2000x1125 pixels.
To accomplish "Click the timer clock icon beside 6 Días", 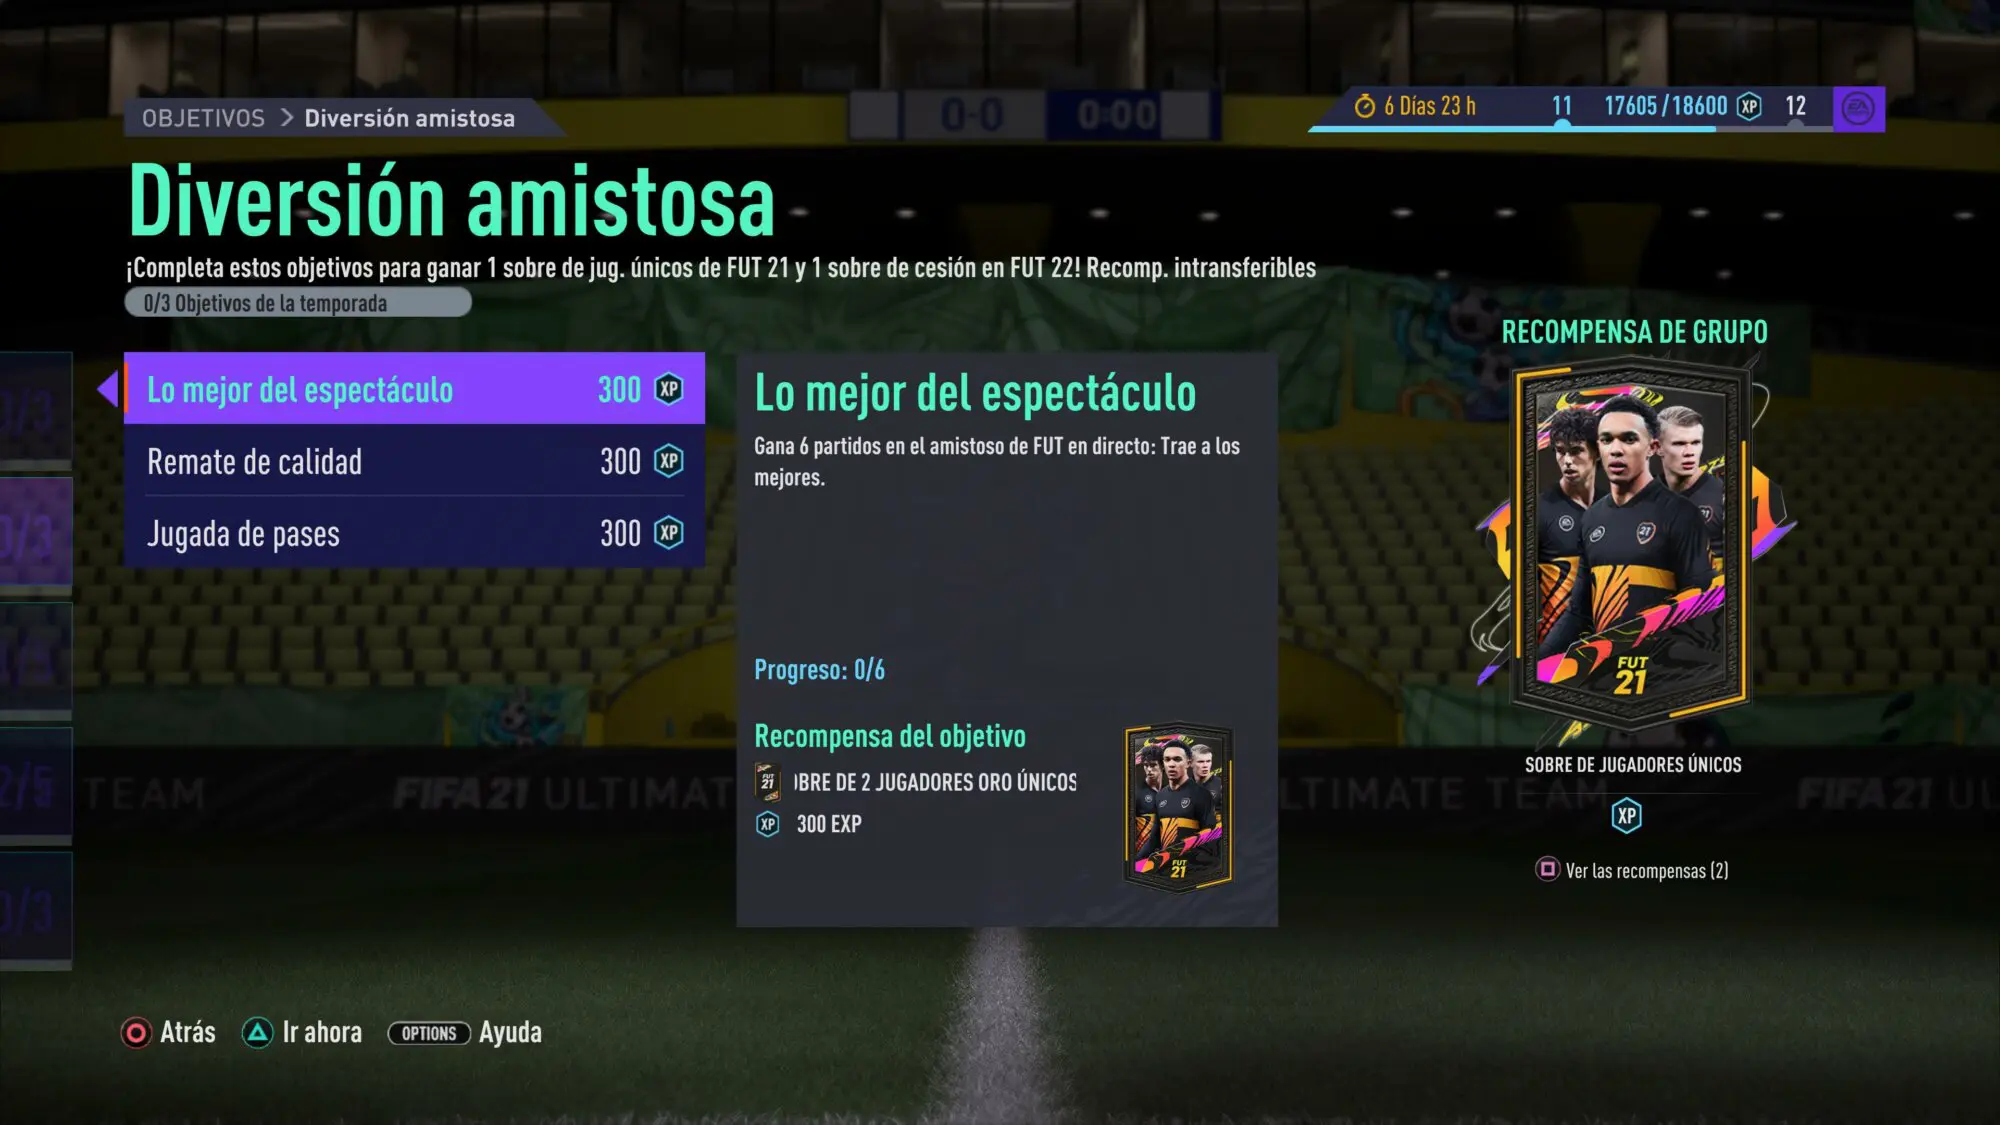I will click(1365, 106).
